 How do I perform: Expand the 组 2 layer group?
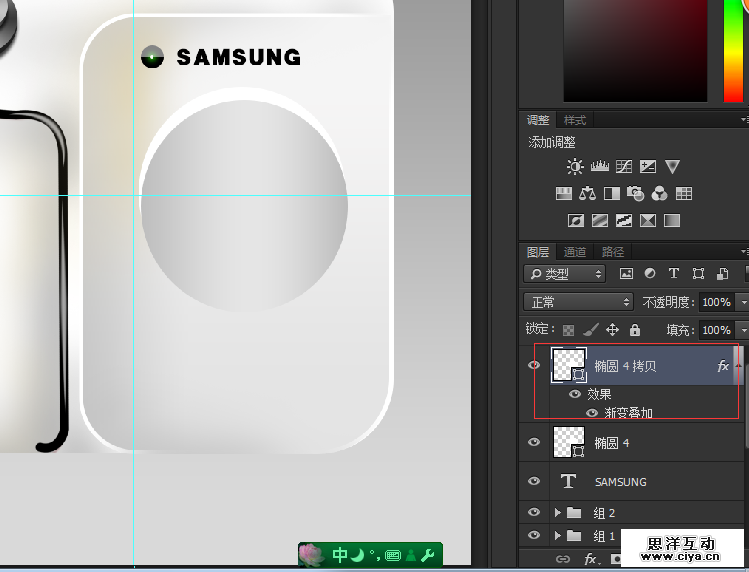[557, 513]
